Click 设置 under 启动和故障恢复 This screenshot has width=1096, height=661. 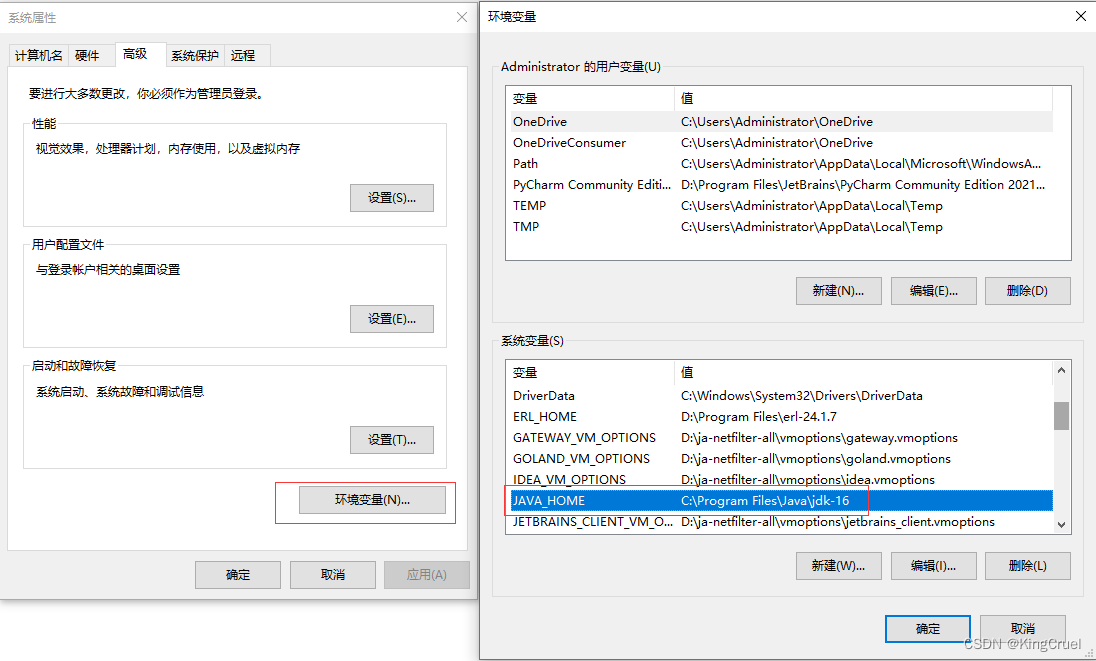click(x=391, y=439)
